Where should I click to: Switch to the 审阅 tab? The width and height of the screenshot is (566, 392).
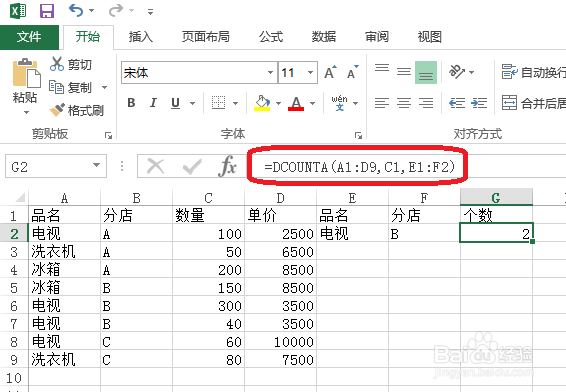pyautogui.click(x=377, y=37)
